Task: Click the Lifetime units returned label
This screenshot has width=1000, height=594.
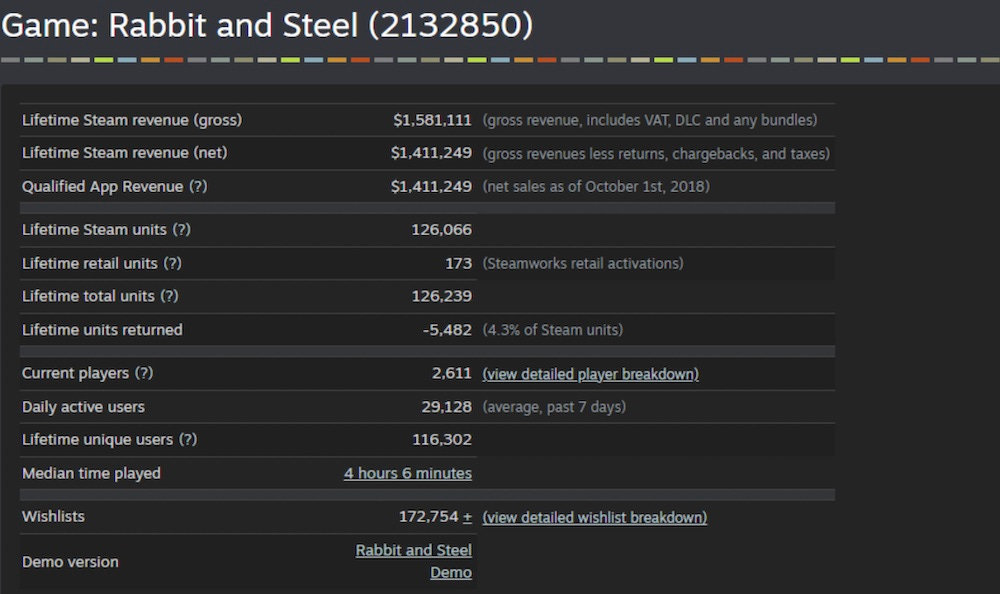Action: (x=102, y=330)
